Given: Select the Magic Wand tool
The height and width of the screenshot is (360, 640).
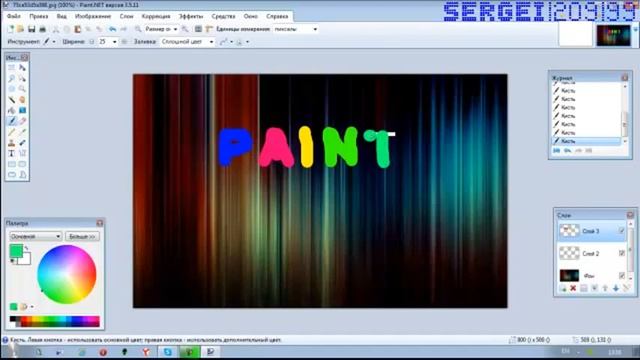Looking at the screenshot, I should [11, 100].
